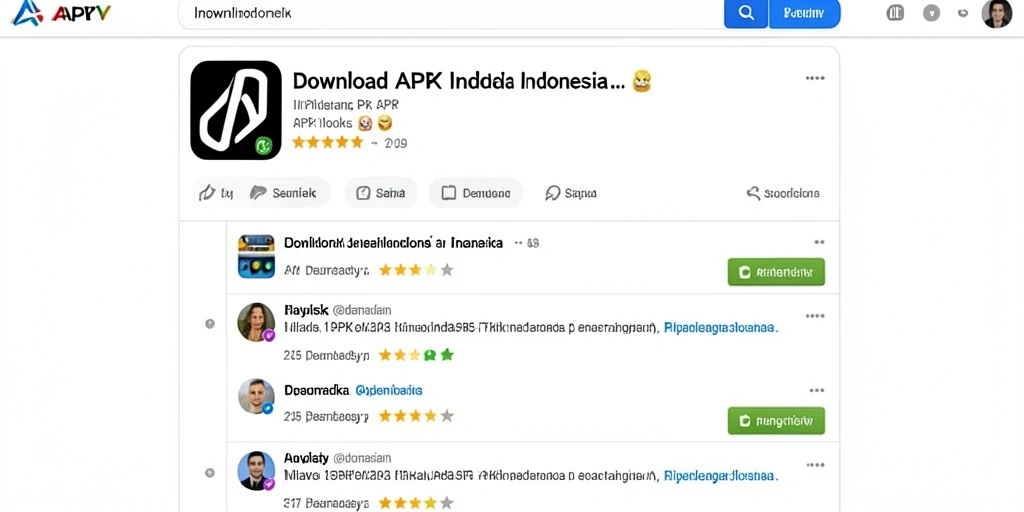Open the user profile avatar in header

[x=997, y=13]
